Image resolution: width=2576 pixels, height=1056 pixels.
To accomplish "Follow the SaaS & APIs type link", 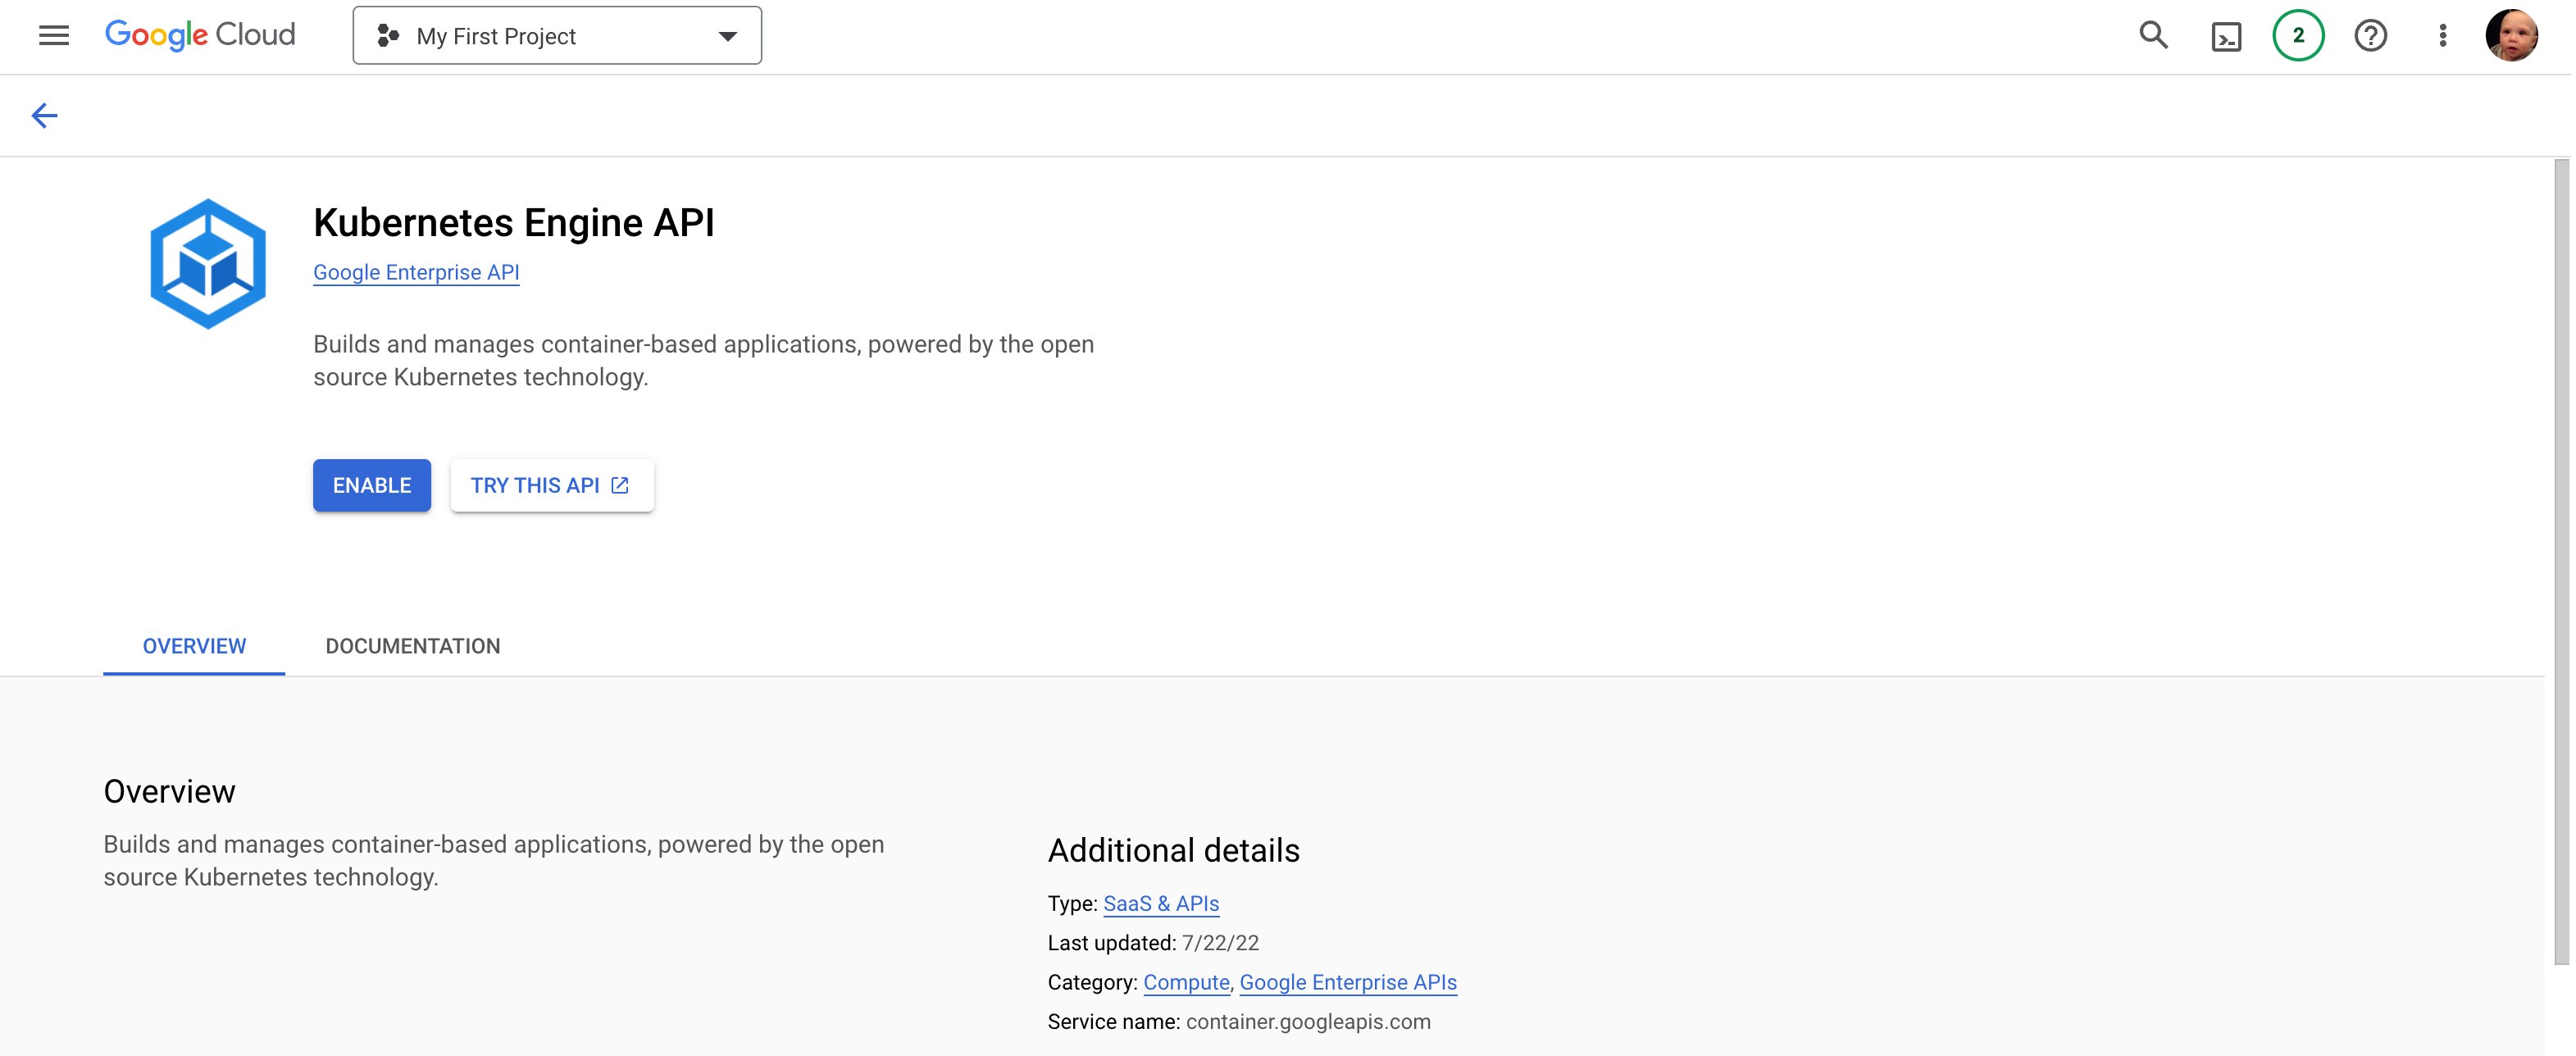I will pyautogui.click(x=1160, y=903).
